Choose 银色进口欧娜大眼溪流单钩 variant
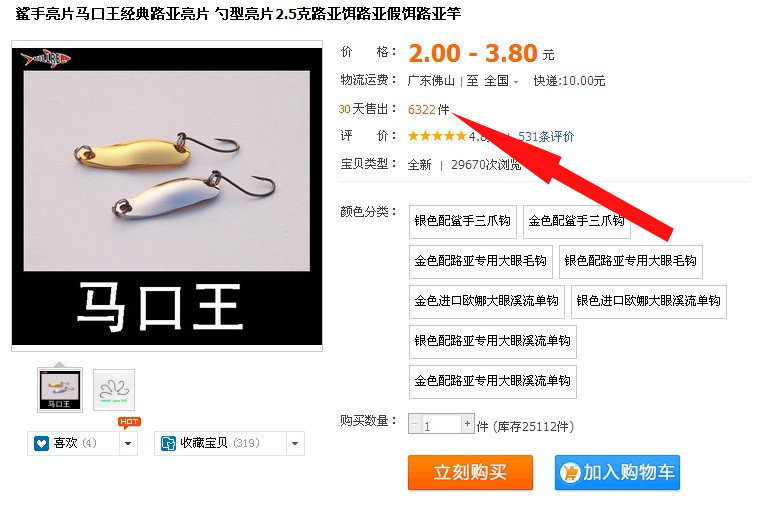The width and height of the screenshot is (764, 510). pyautogui.click(x=649, y=302)
